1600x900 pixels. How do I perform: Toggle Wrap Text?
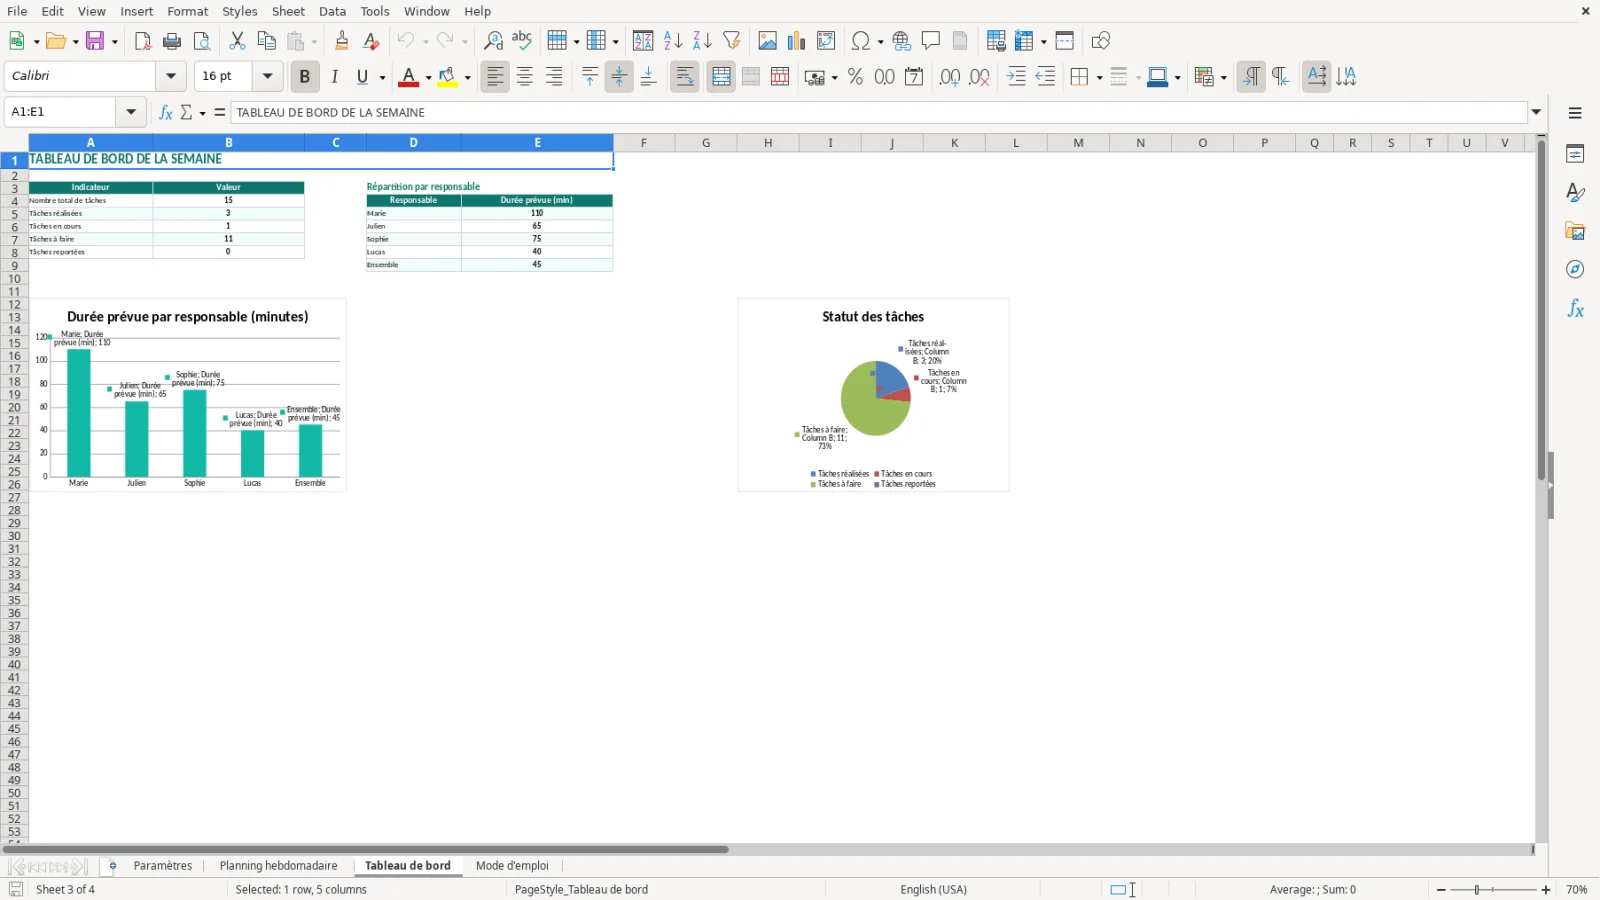pyautogui.click(x=685, y=77)
